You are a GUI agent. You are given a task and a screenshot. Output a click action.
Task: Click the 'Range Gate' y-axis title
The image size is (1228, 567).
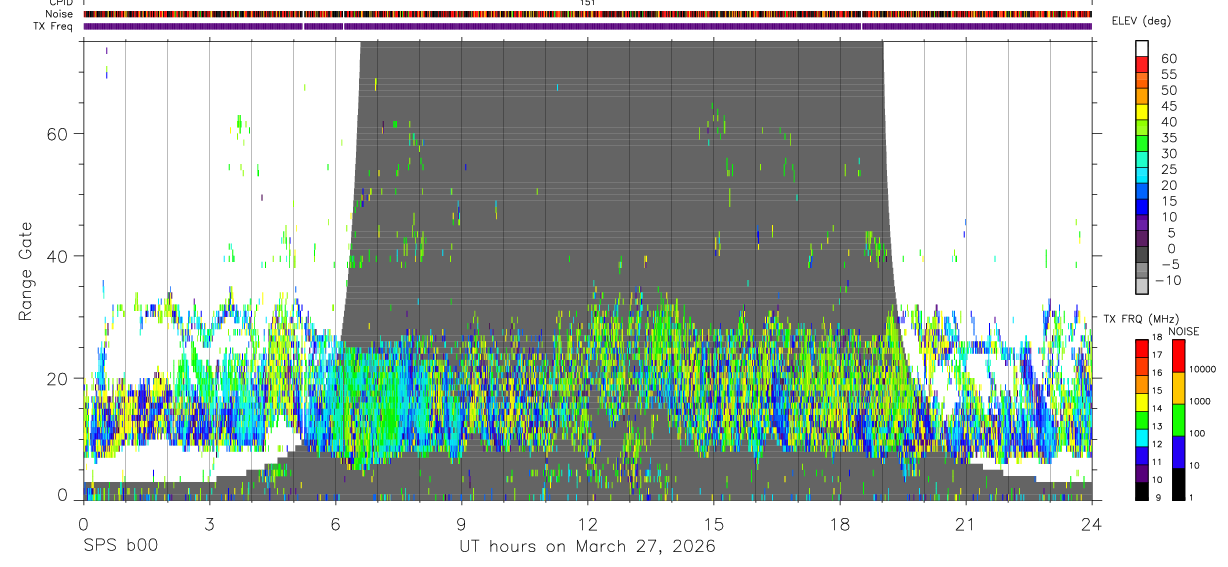[x=25, y=271]
